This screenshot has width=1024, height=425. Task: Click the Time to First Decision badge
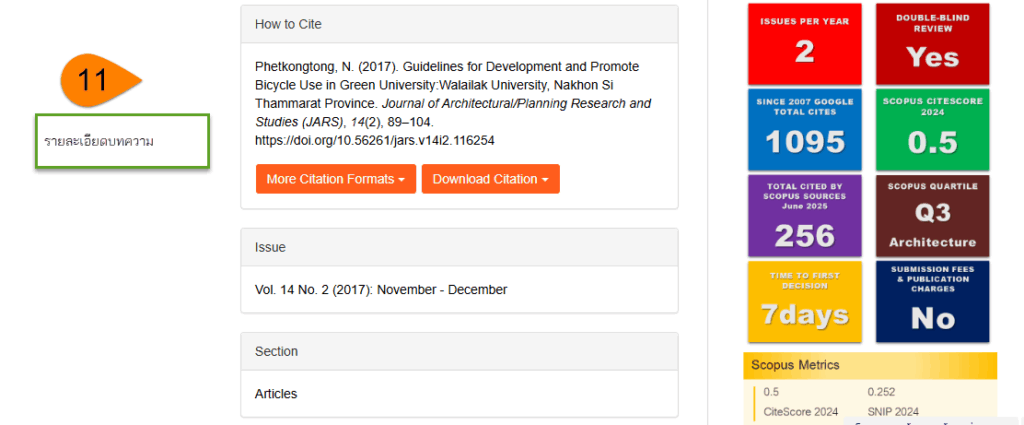coord(805,300)
